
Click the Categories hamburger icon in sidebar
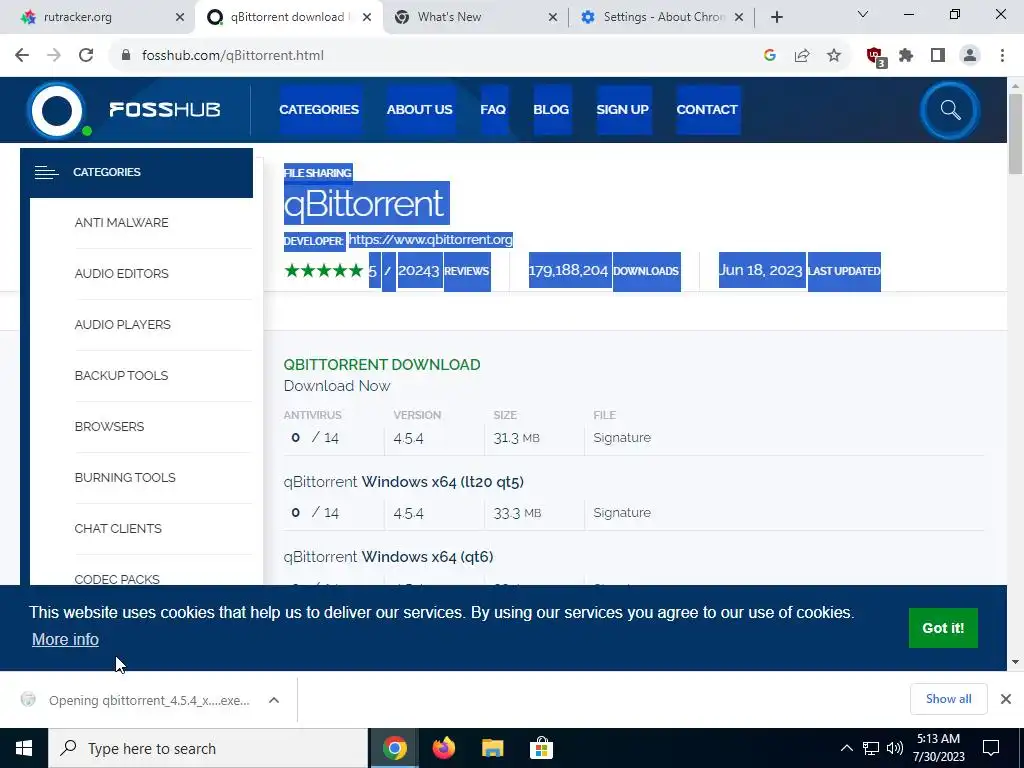[46, 172]
